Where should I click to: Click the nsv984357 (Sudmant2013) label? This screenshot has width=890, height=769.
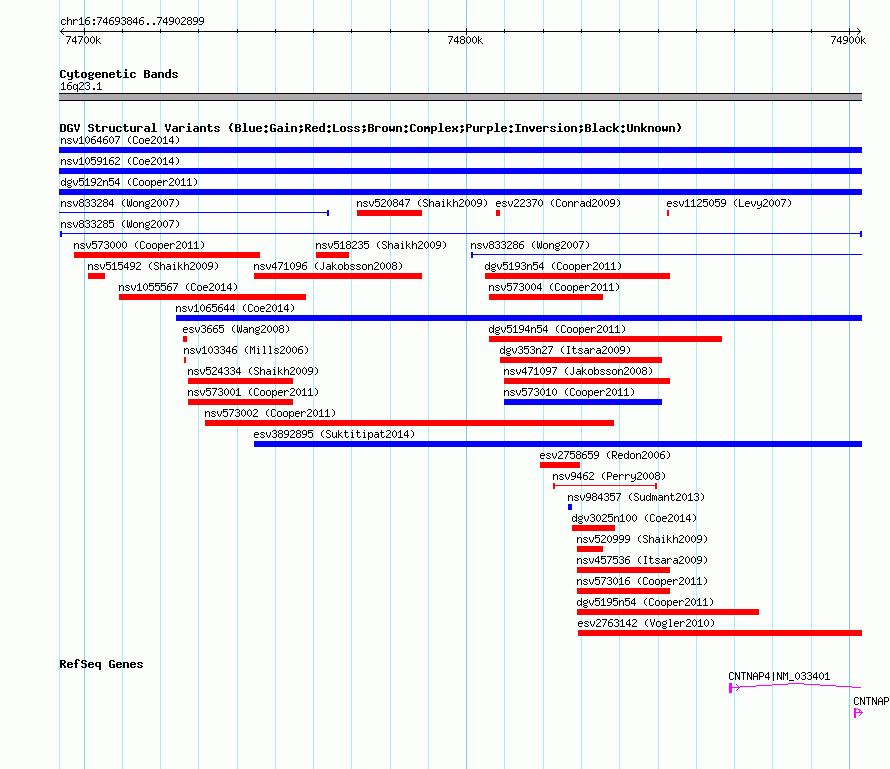(636, 497)
